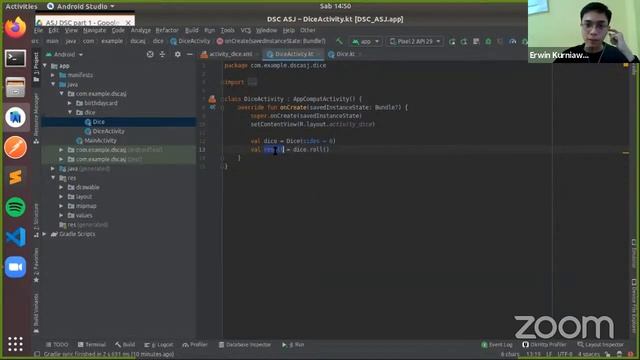
Task: Expand the drawable folder
Action: (61, 187)
